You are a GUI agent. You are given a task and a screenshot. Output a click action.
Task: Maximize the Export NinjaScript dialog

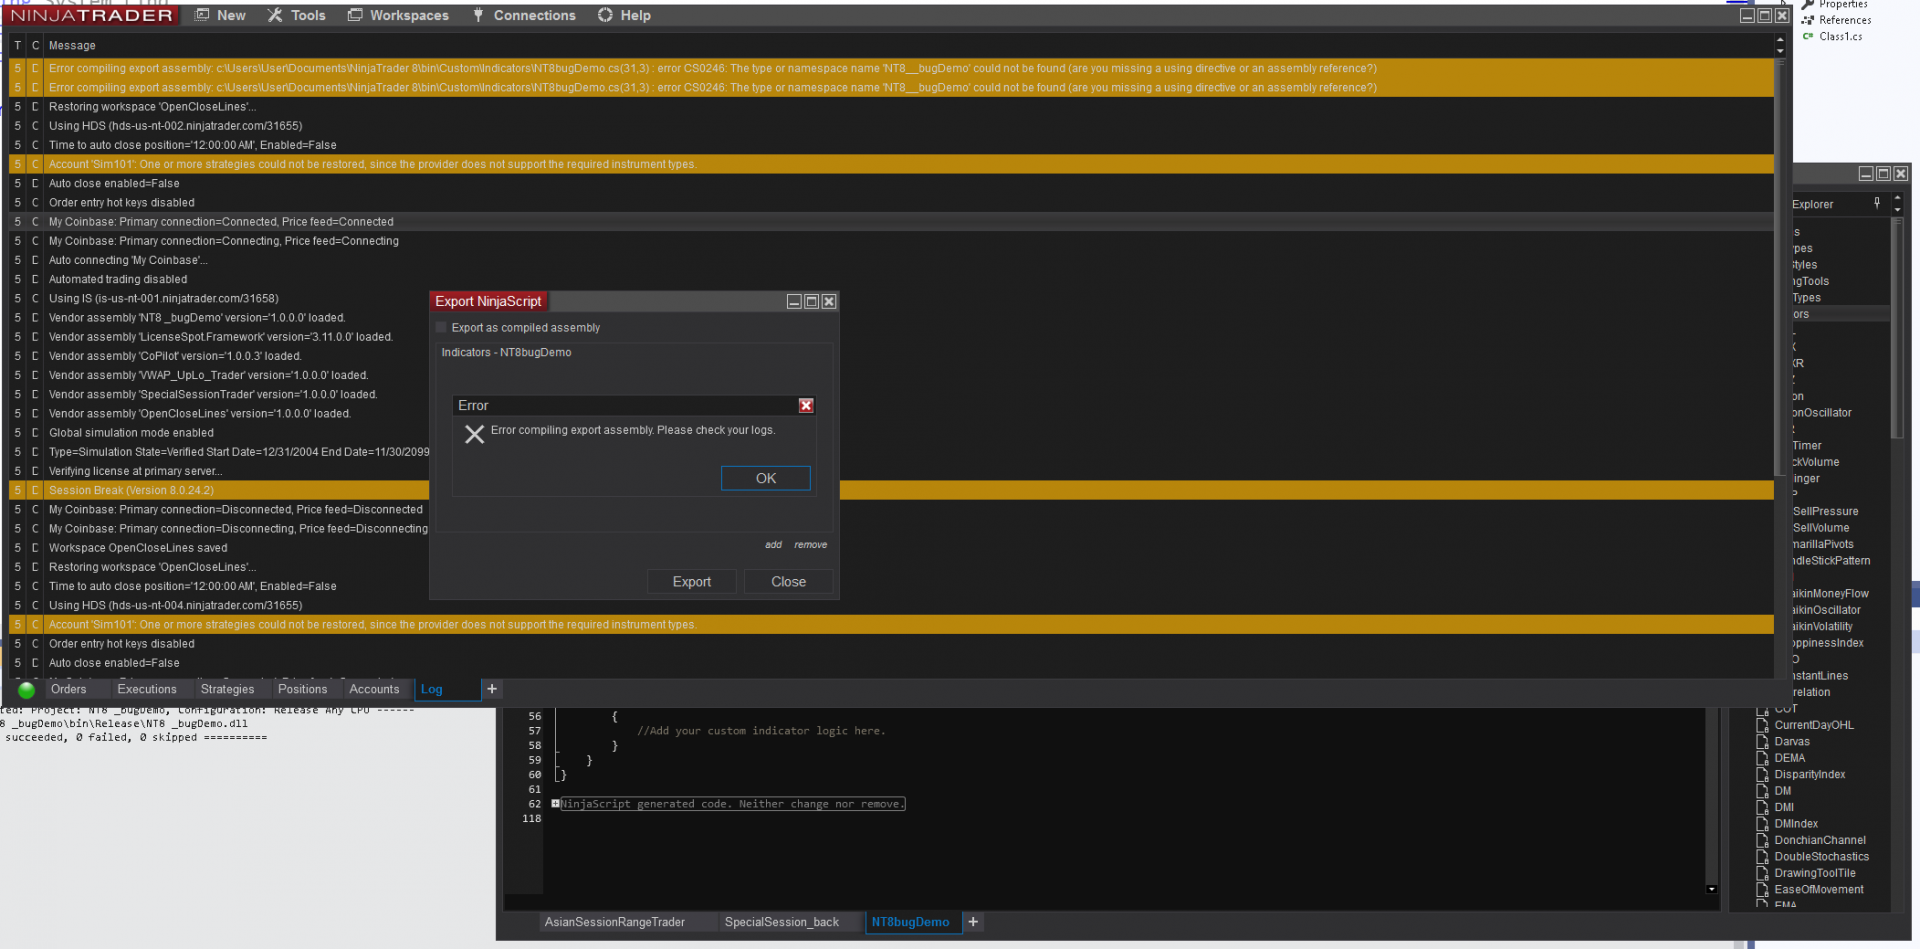point(812,301)
